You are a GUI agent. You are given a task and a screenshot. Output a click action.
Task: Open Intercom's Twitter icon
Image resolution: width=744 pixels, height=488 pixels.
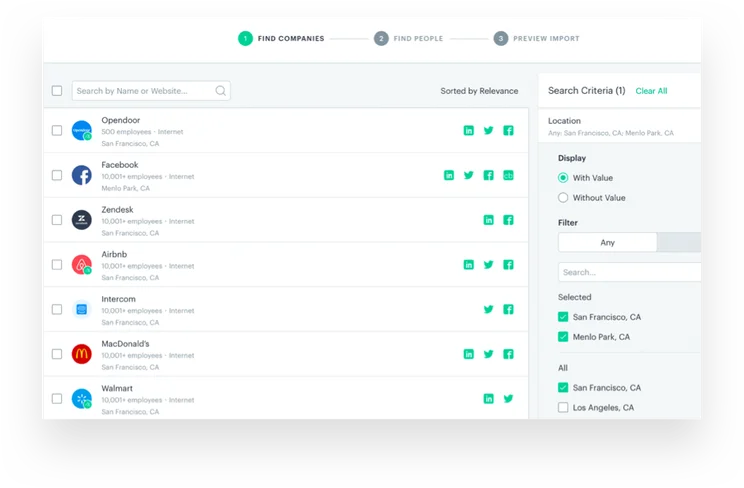coord(488,309)
